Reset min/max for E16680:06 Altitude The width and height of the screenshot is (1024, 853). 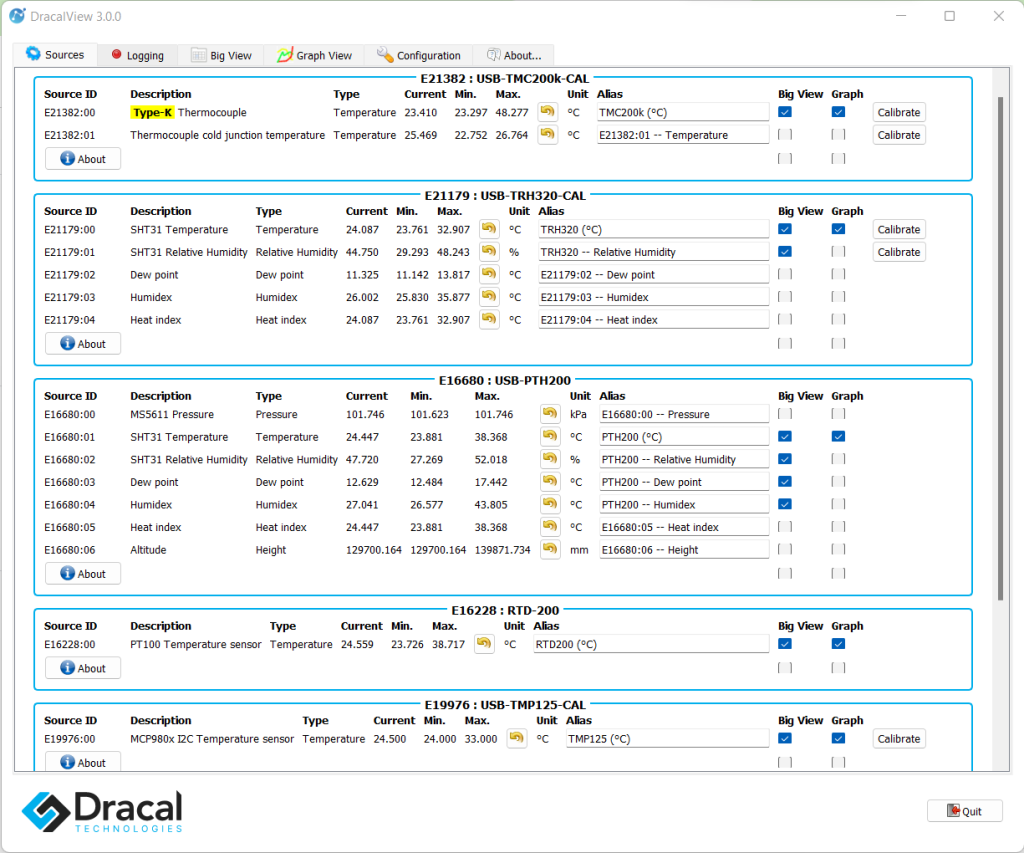point(550,549)
